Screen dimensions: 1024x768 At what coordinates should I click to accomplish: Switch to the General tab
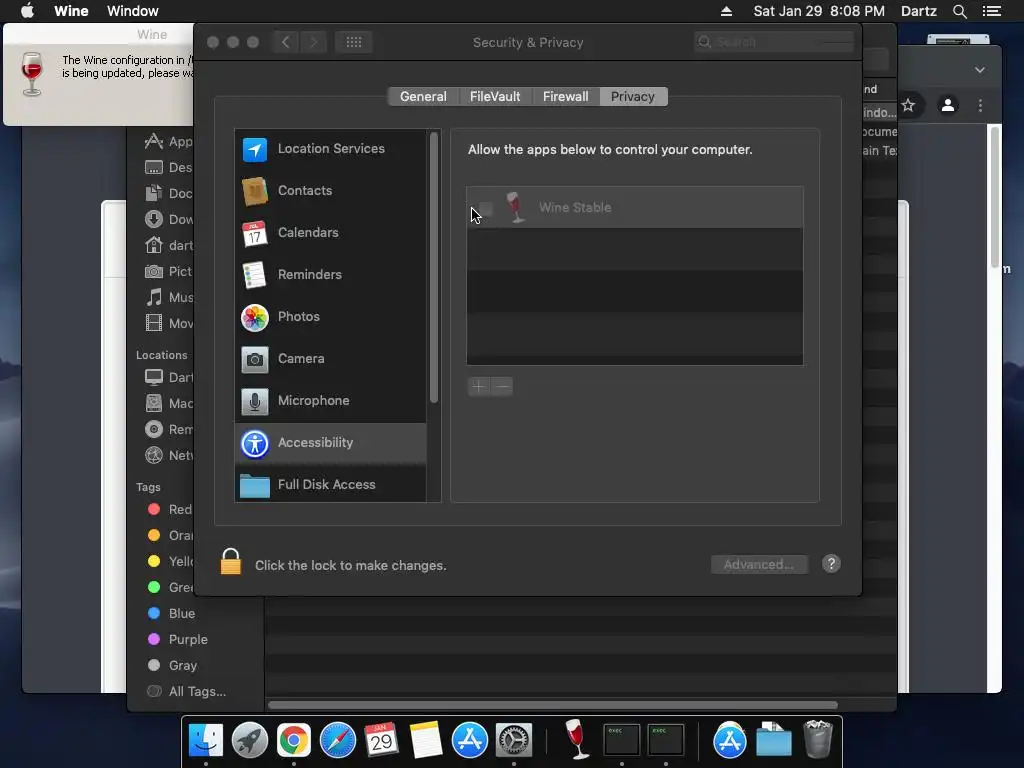tap(423, 97)
